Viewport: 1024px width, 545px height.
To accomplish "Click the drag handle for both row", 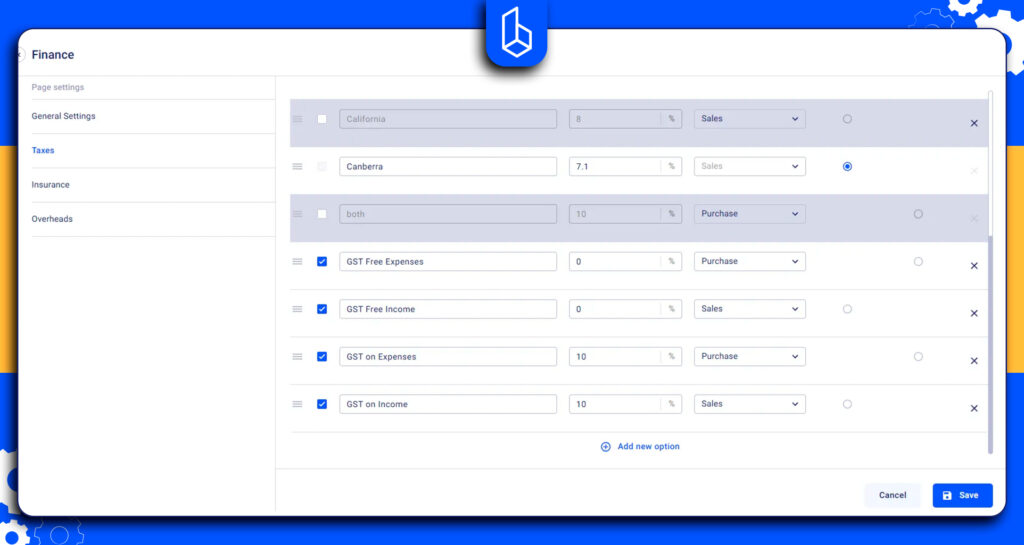I will (x=297, y=214).
